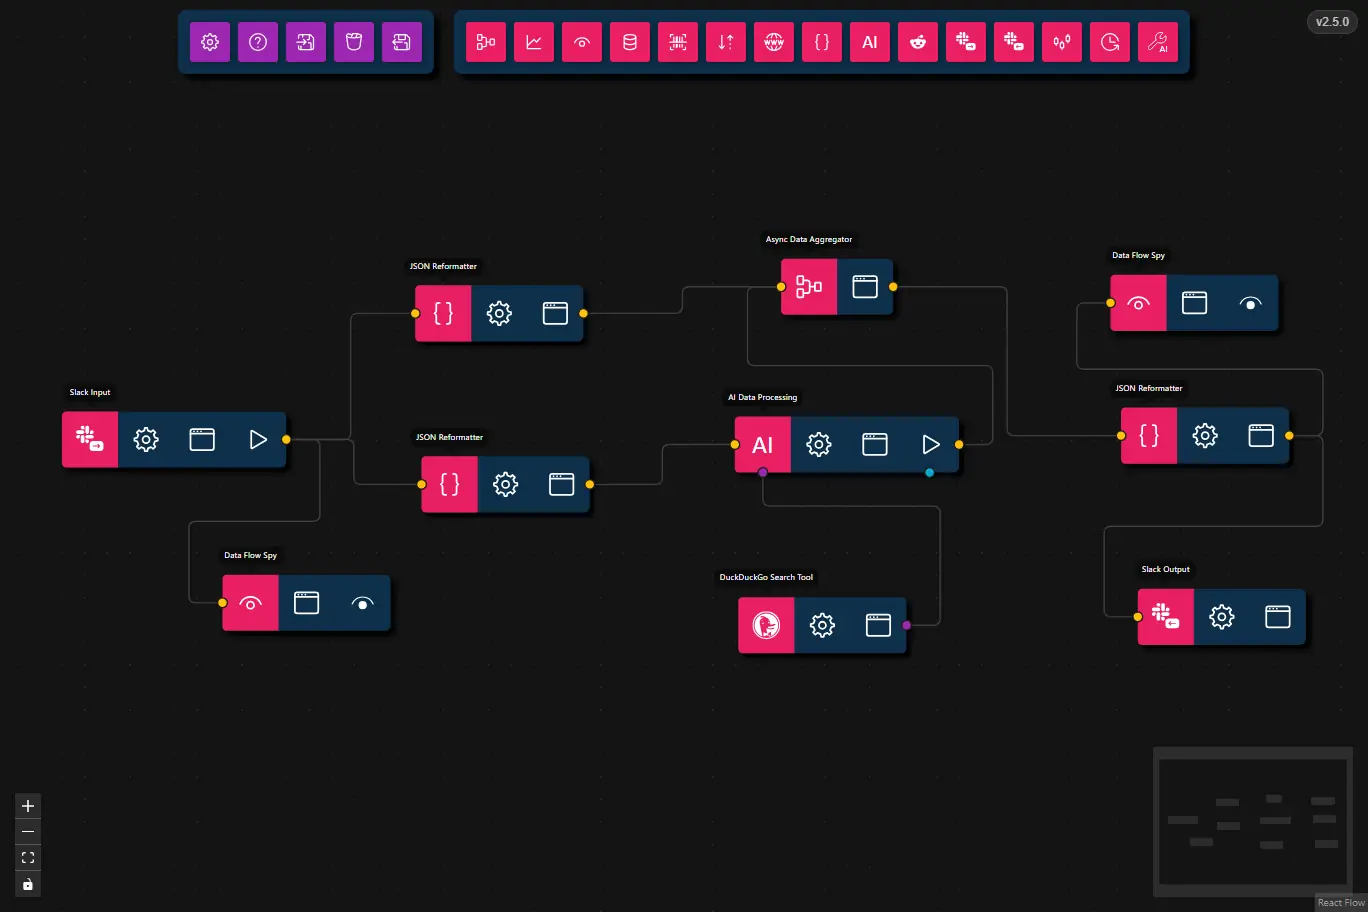The image size is (1368, 912).
Task: Select the AI wrench tool at the toolbar end
Action: tap(1157, 42)
